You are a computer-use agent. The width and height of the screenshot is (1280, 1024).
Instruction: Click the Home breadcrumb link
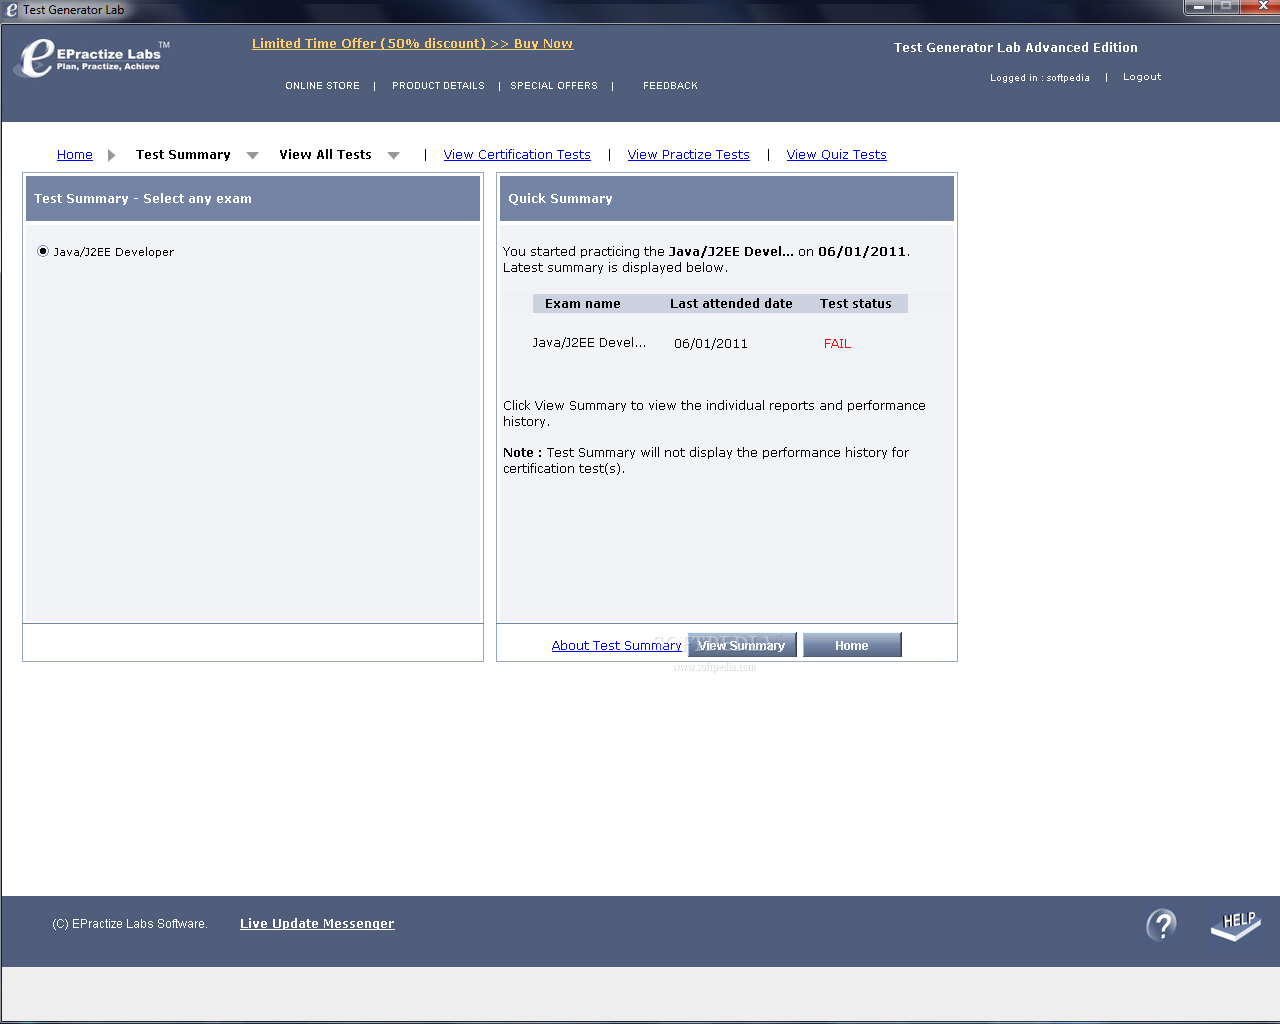point(75,155)
